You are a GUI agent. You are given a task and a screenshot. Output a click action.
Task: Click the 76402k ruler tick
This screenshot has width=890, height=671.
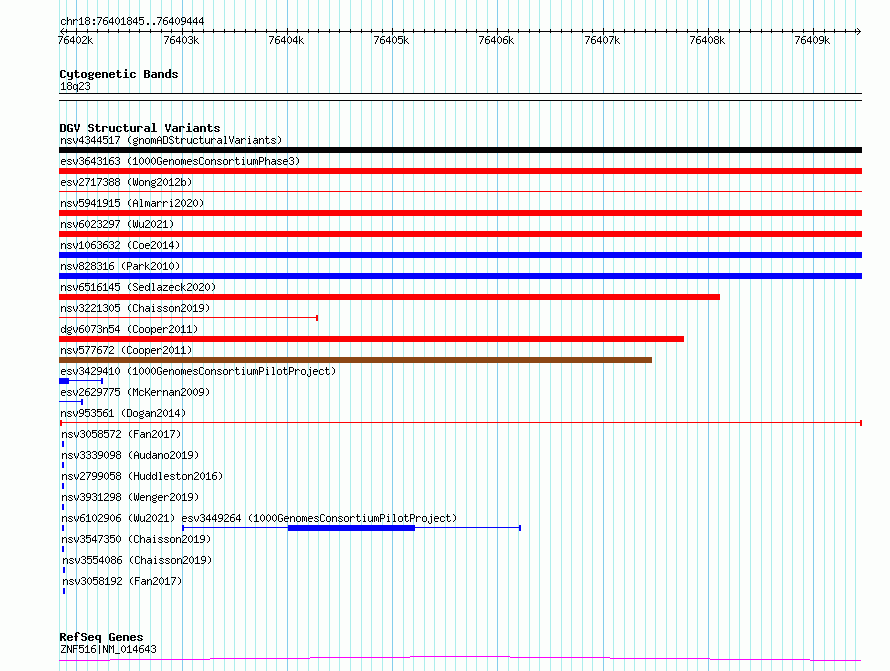tap(75, 40)
